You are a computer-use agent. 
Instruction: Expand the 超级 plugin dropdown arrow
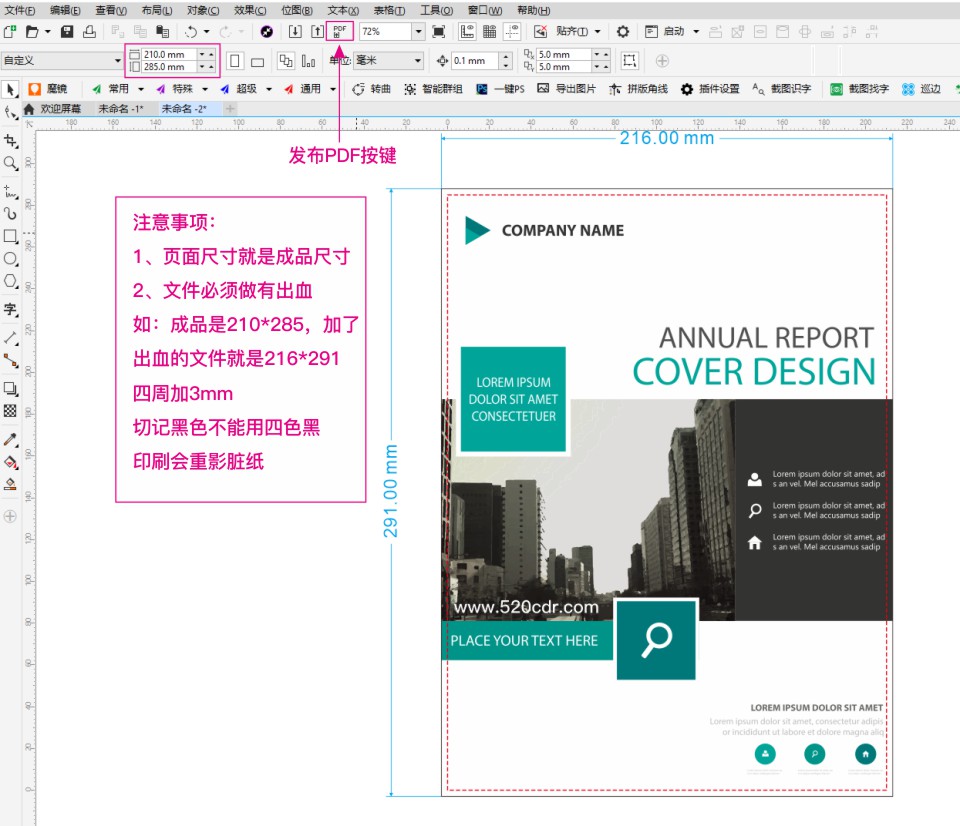269,89
